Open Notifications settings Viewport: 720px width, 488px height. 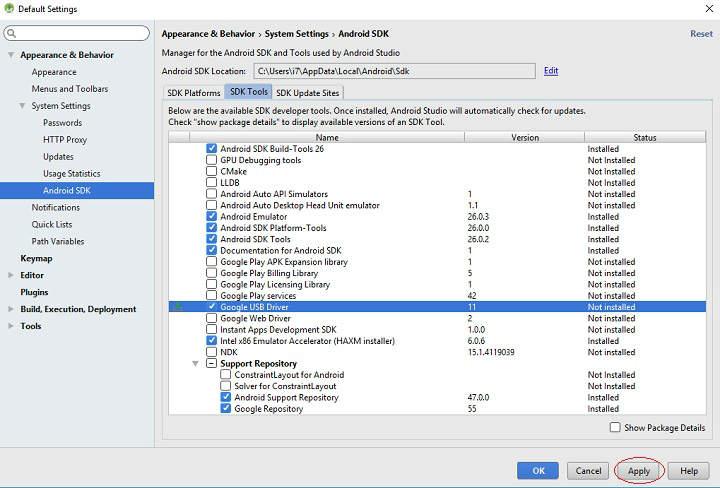pos(56,208)
